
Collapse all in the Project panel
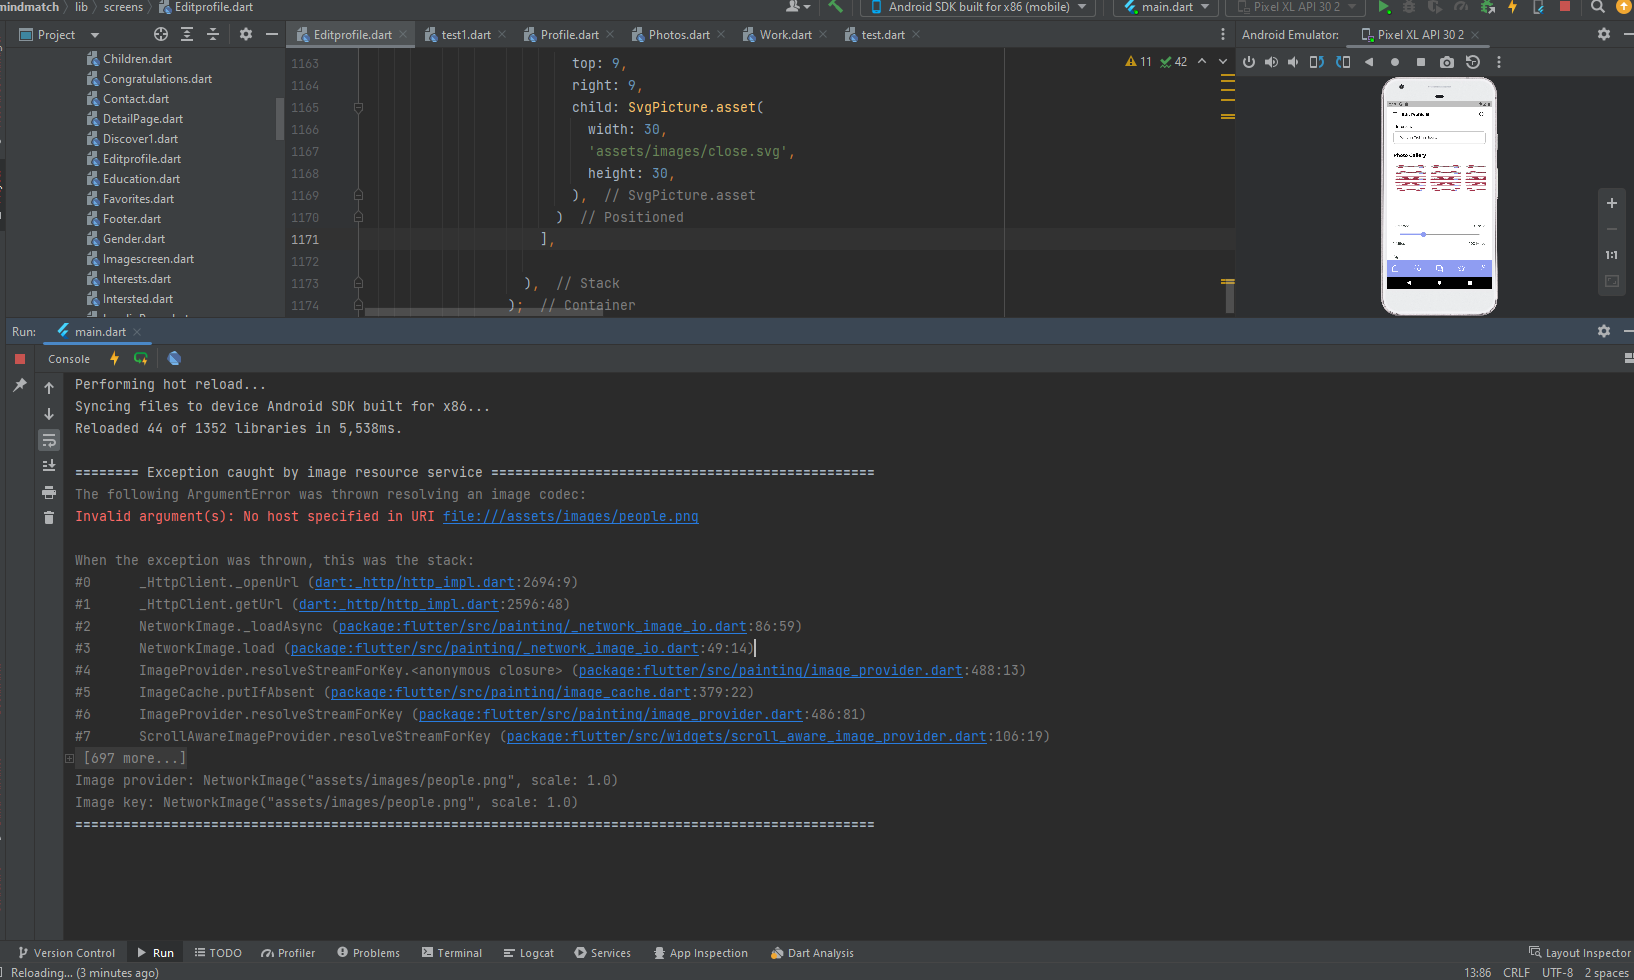tap(213, 34)
